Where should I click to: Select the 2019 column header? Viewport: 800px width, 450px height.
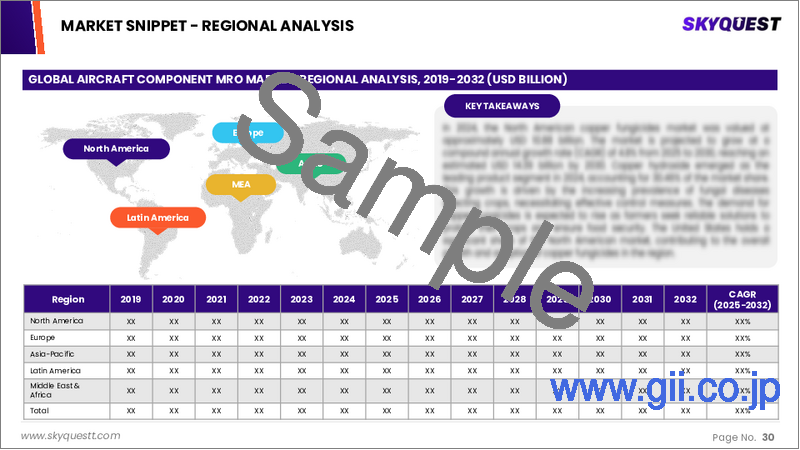tap(132, 298)
